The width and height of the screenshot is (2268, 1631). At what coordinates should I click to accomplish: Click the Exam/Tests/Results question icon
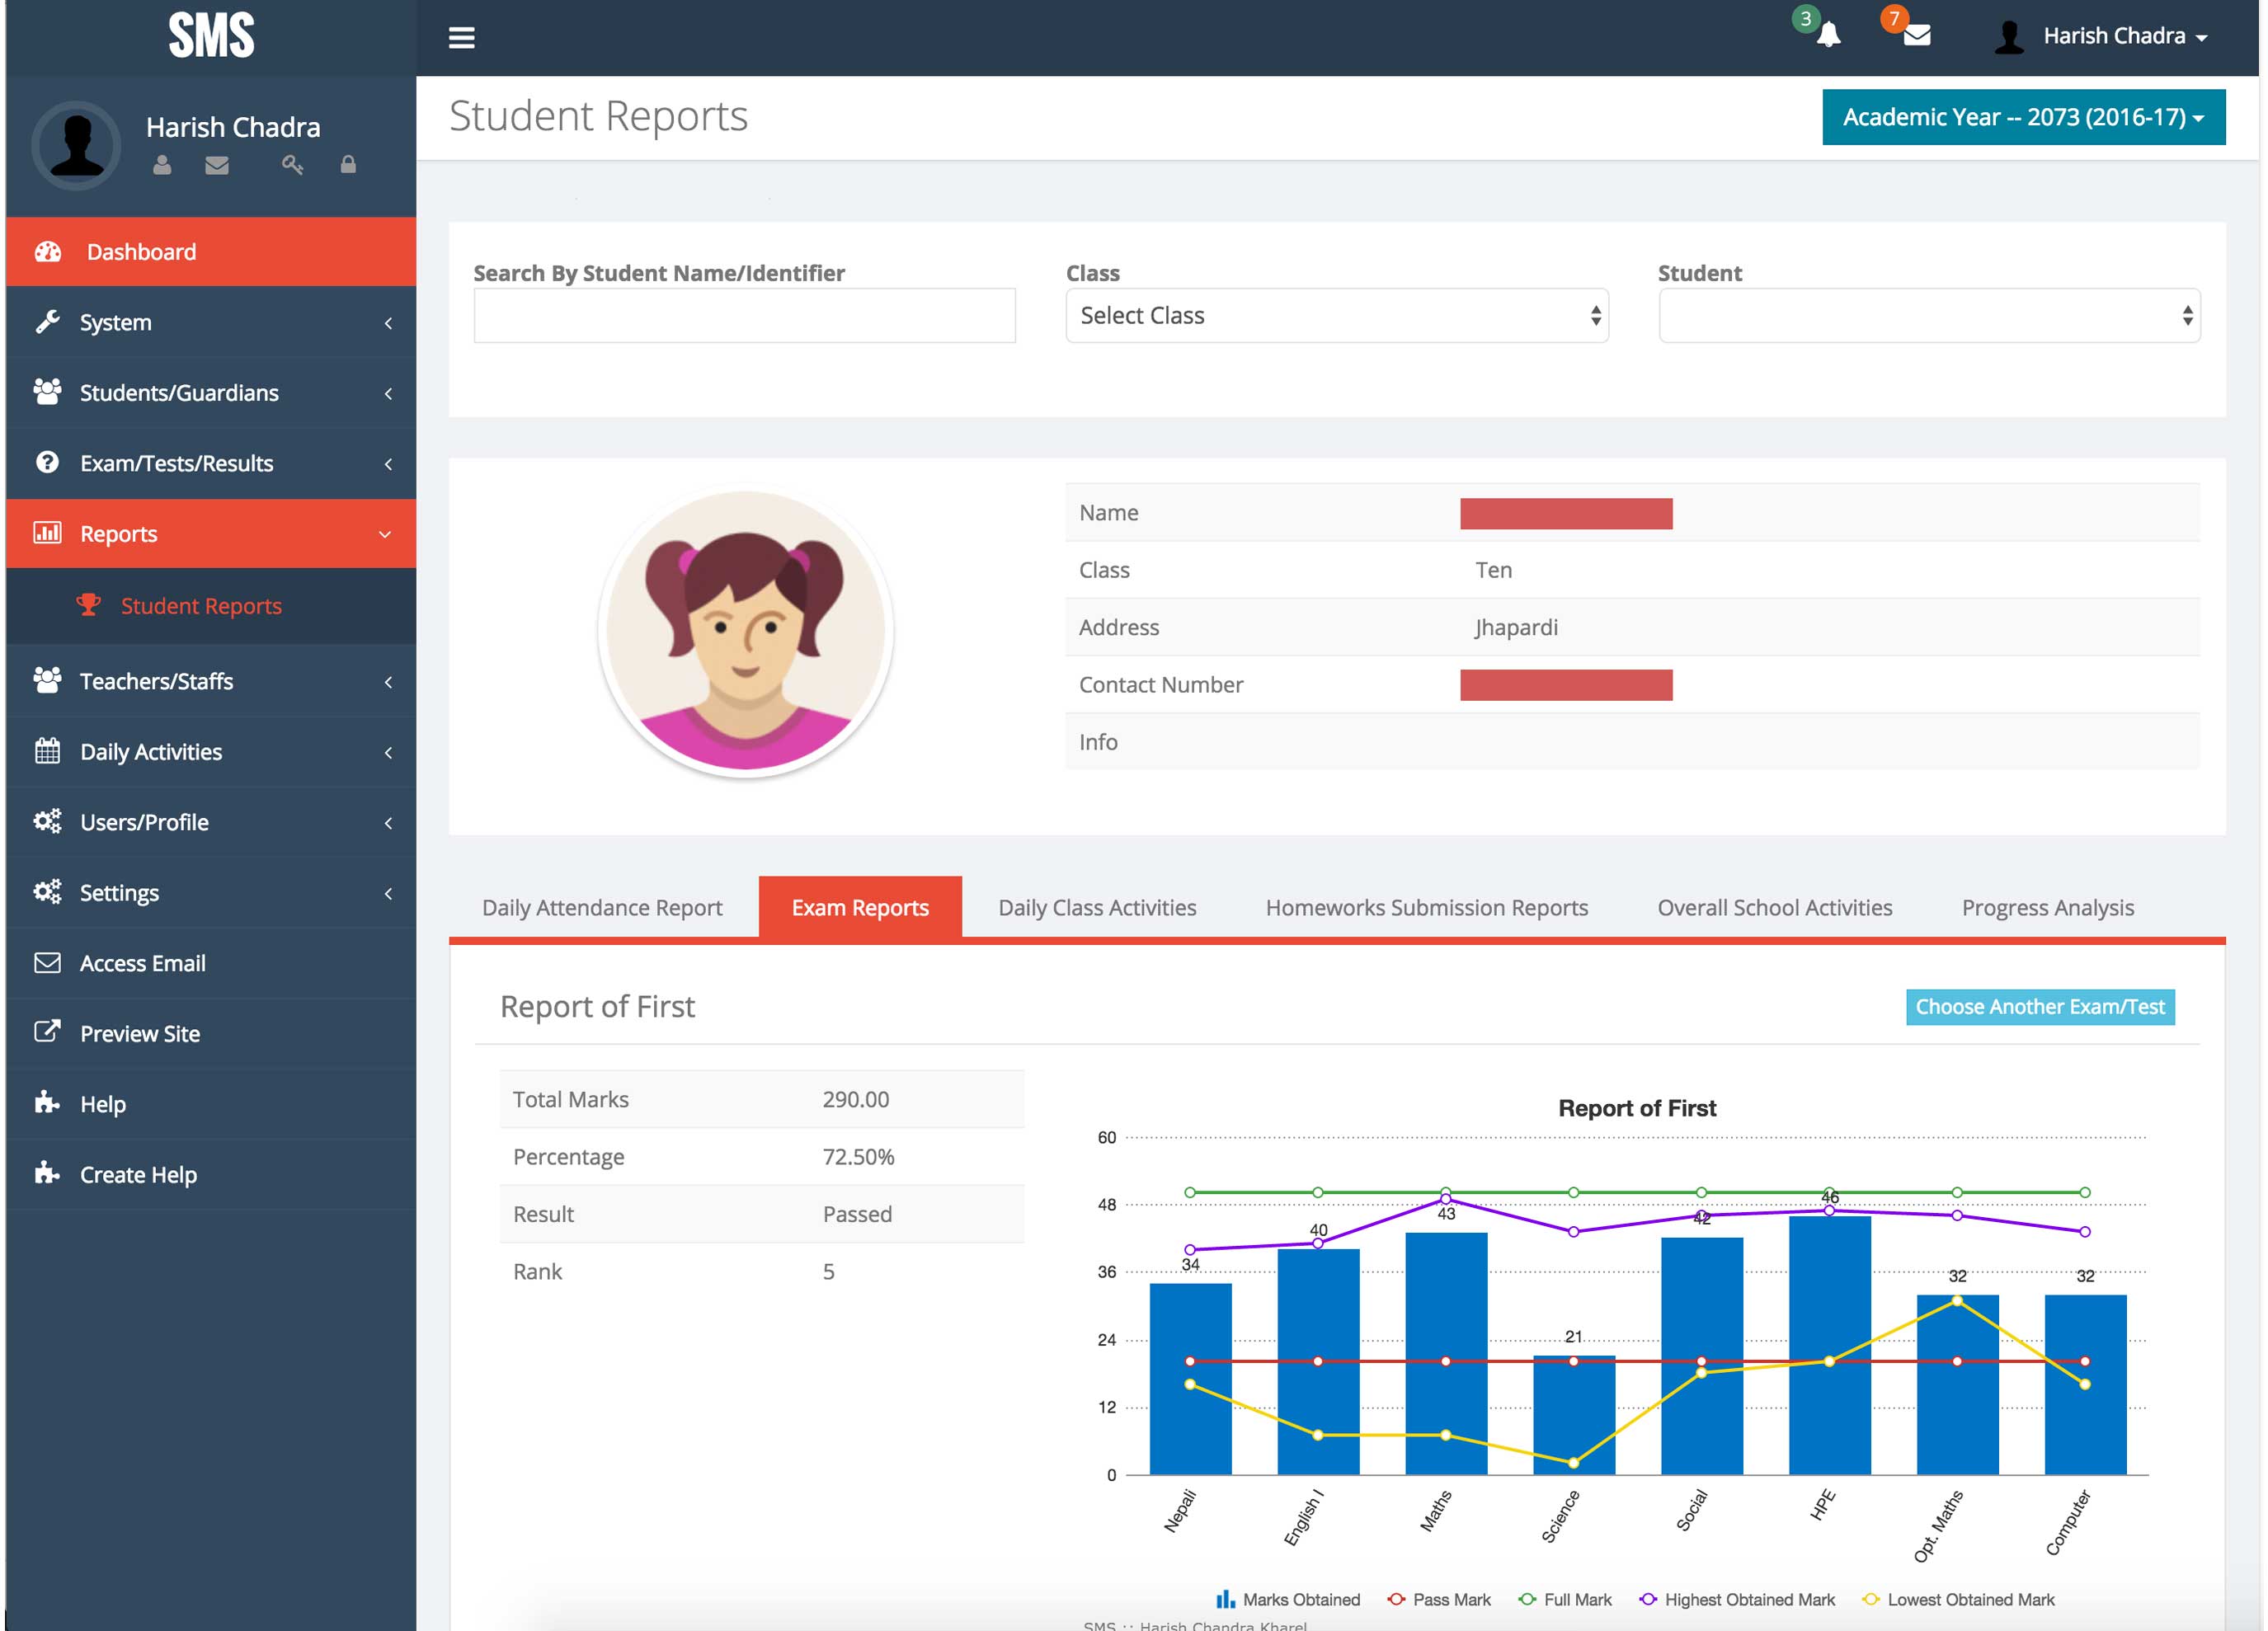(x=47, y=462)
